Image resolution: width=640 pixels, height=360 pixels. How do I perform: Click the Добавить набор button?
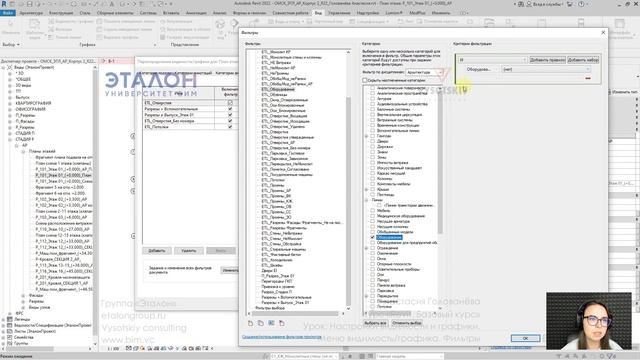pos(583,60)
